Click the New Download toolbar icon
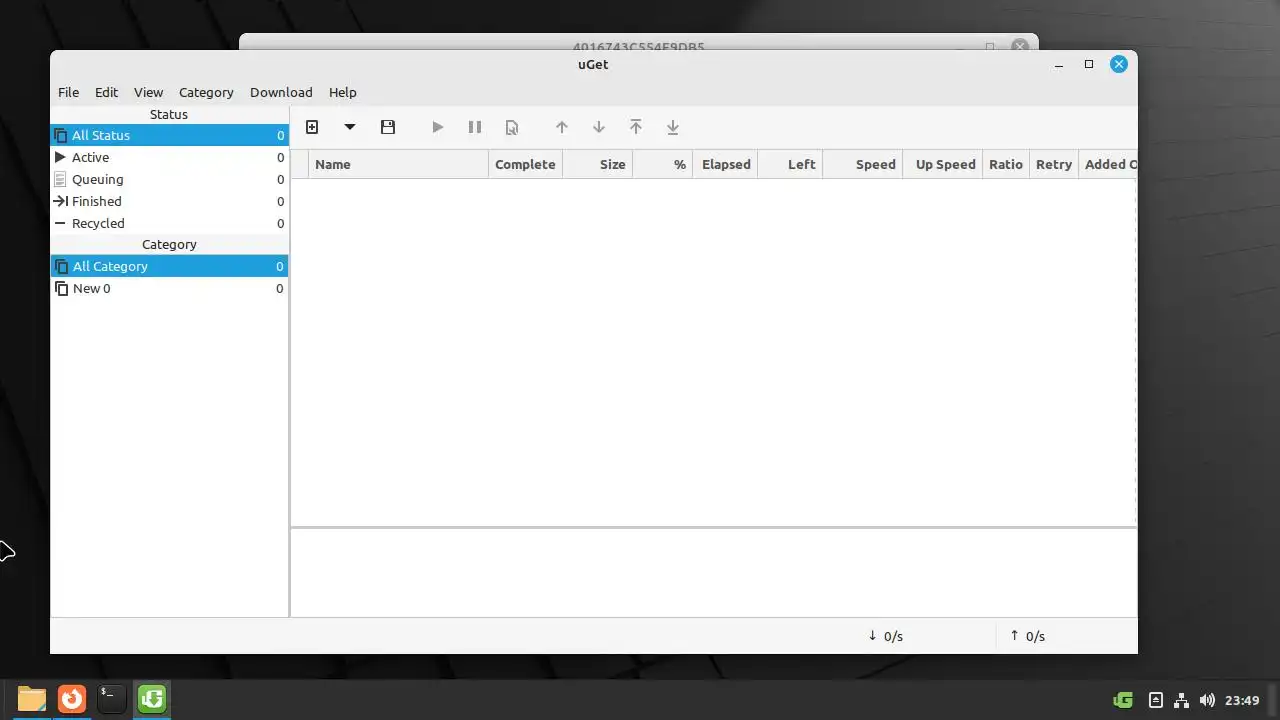 312,127
